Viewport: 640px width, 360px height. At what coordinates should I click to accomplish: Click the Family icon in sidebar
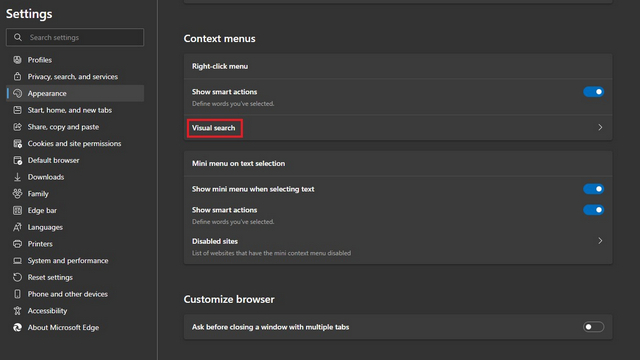(x=17, y=194)
